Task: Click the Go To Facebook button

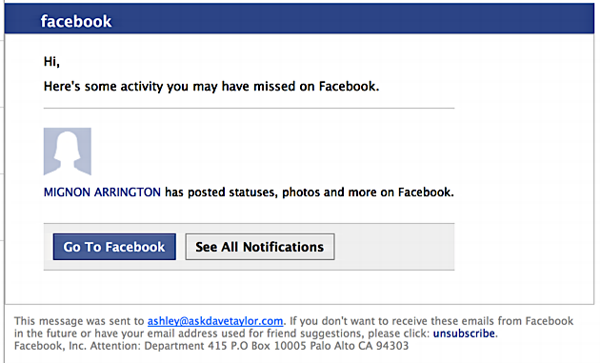Action: coord(114,247)
